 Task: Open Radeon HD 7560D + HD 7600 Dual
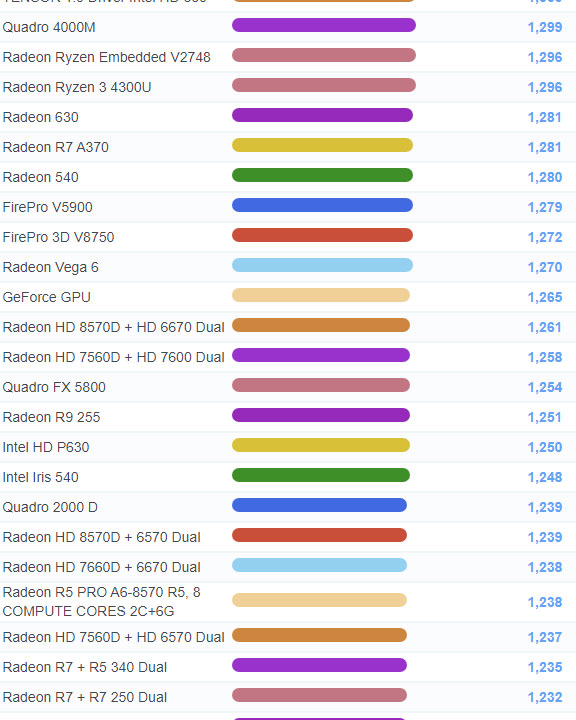click(x=113, y=357)
